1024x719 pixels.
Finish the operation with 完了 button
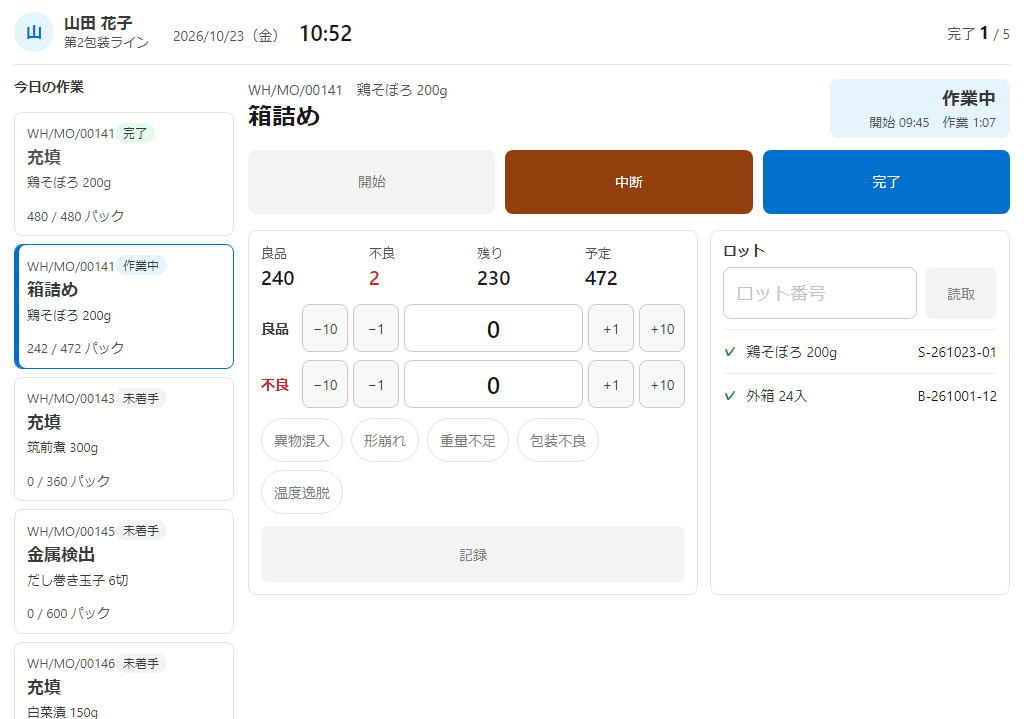886,182
